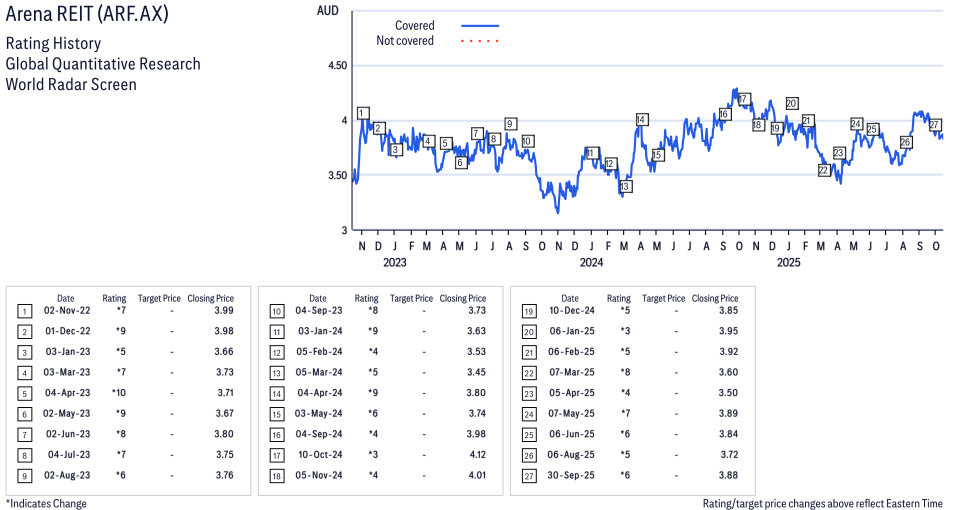
Task: Click chart marker 1 near November 2022
Action: 362,113
